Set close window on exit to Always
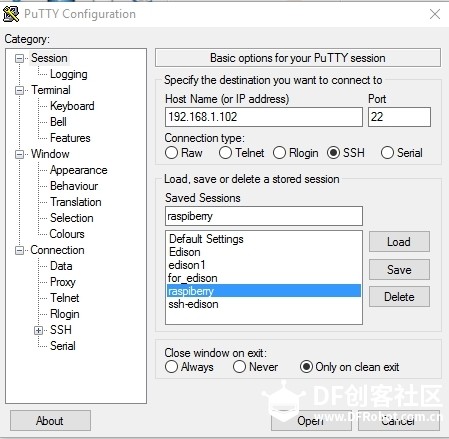 pos(171,367)
